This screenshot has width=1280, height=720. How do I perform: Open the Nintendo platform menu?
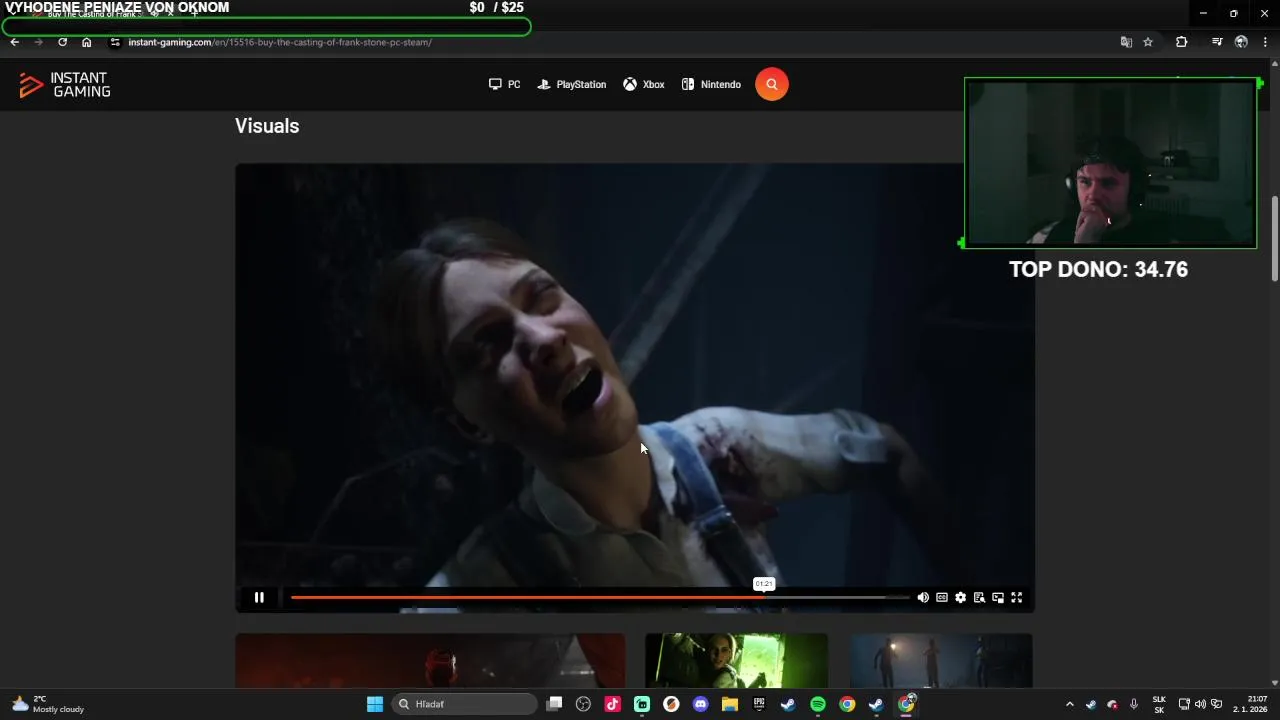point(711,85)
